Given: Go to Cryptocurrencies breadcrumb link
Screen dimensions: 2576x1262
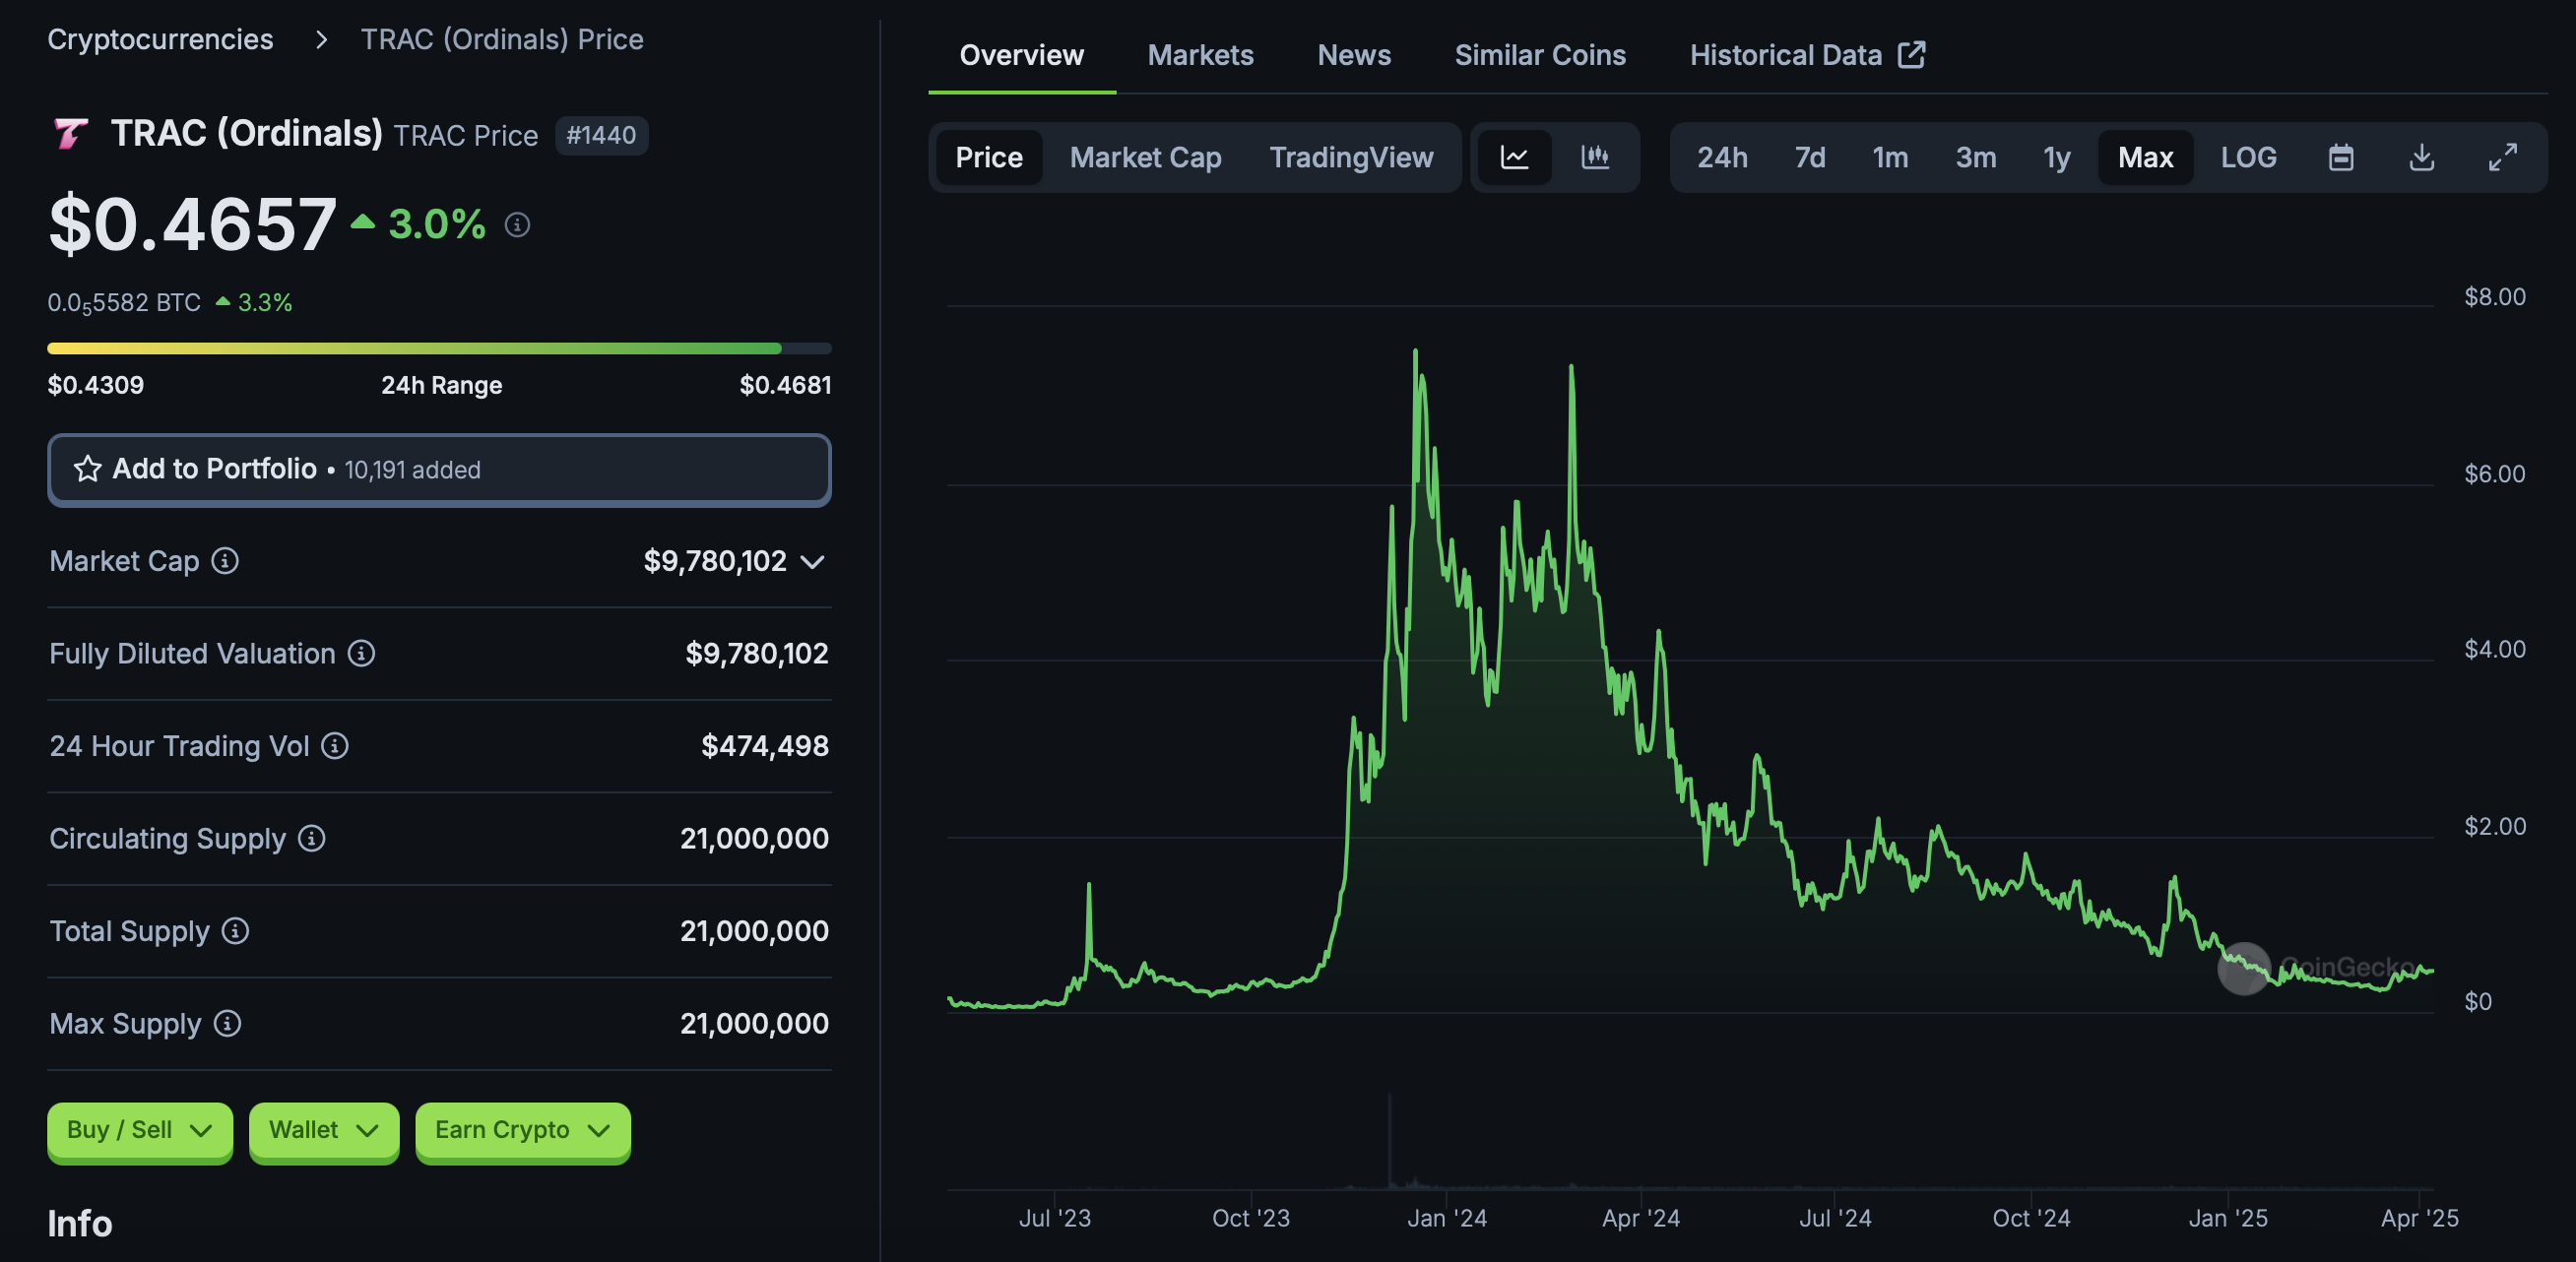Looking at the screenshot, I should tap(160, 39).
